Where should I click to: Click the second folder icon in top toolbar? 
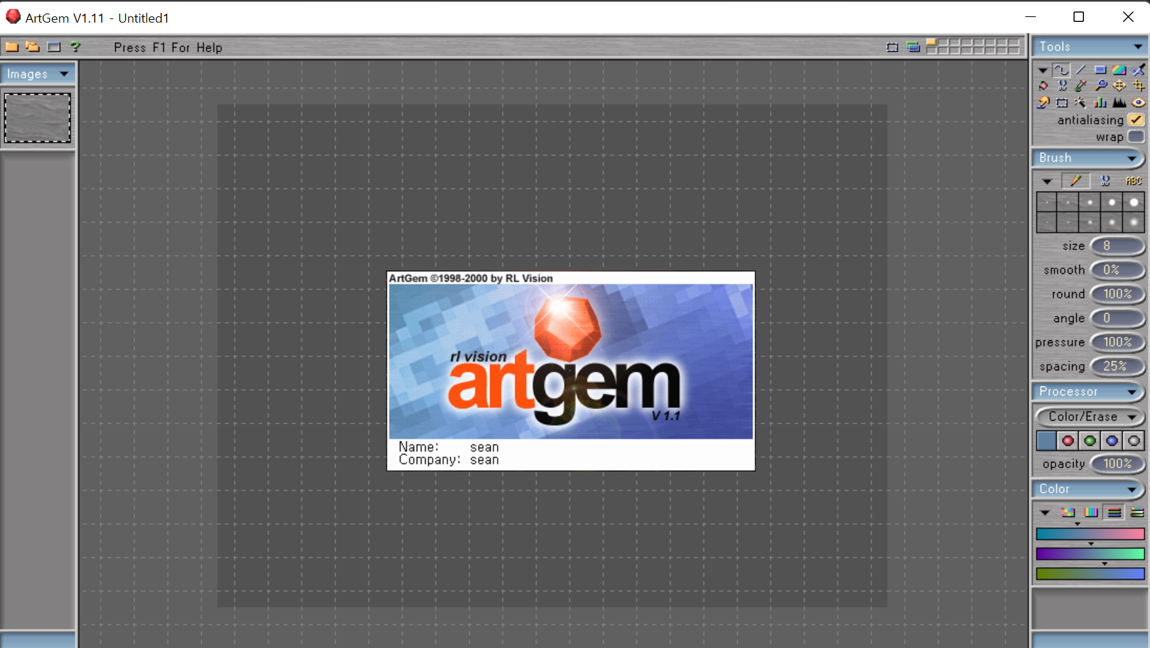pos(32,47)
